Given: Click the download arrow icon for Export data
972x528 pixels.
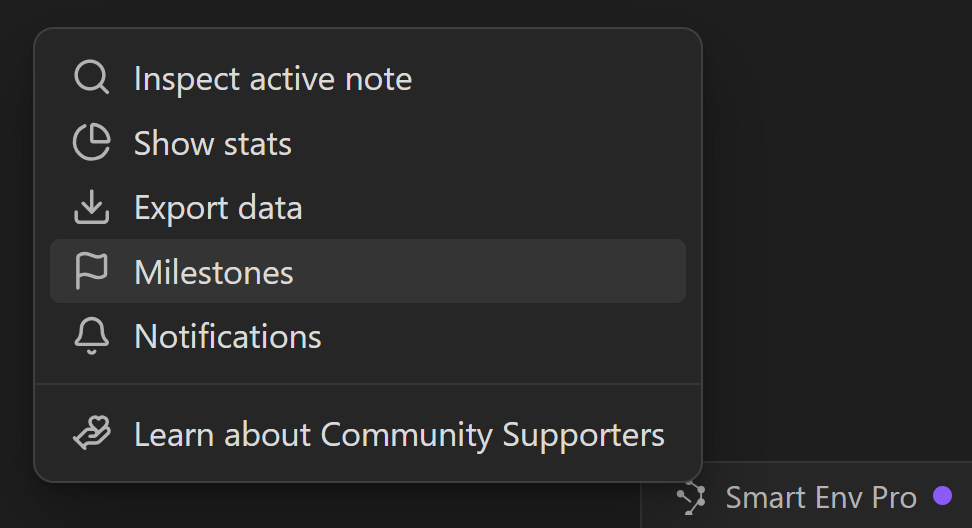Looking at the screenshot, I should (x=91, y=207).
